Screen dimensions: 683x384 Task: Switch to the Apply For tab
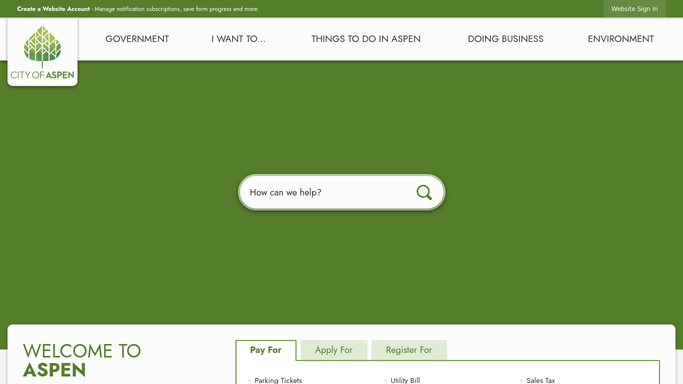tap(334, 350)
